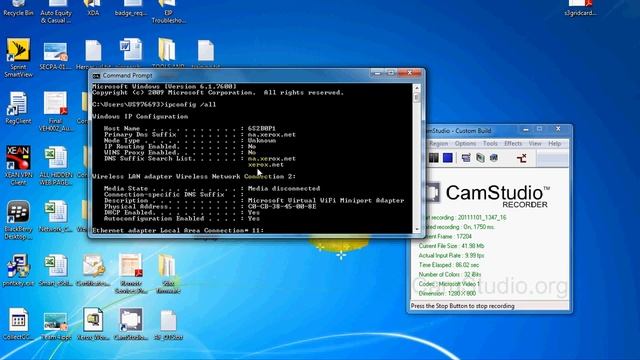Select the CollectGC desktop icon
Viewport: 640px width, 360px height.
18,324
